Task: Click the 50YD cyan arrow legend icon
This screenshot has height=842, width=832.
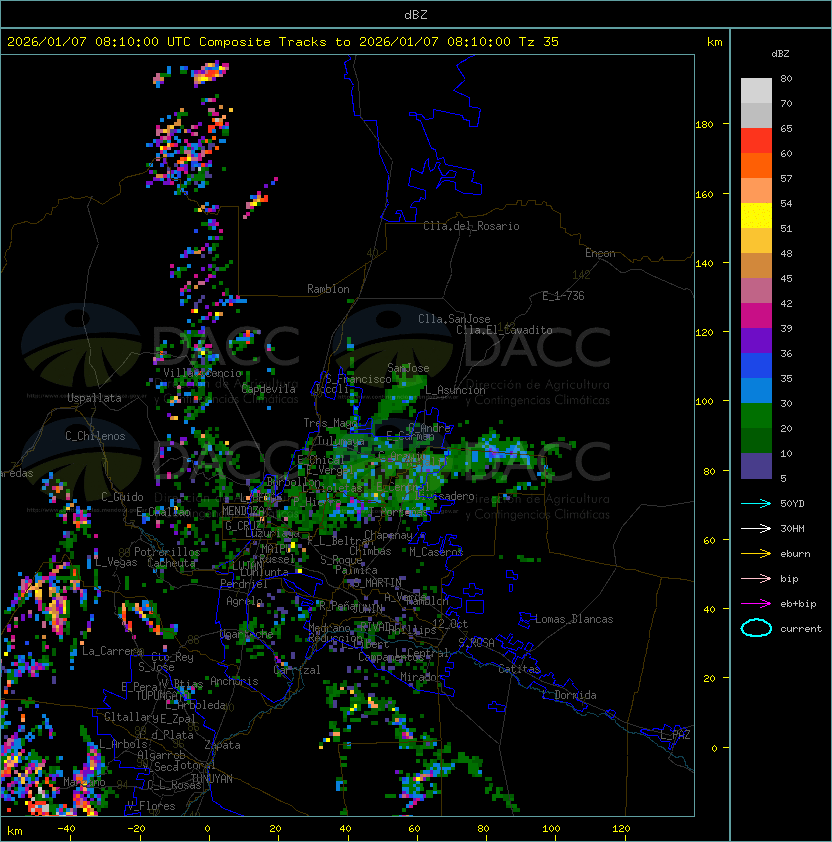Action: coord(756,504)
